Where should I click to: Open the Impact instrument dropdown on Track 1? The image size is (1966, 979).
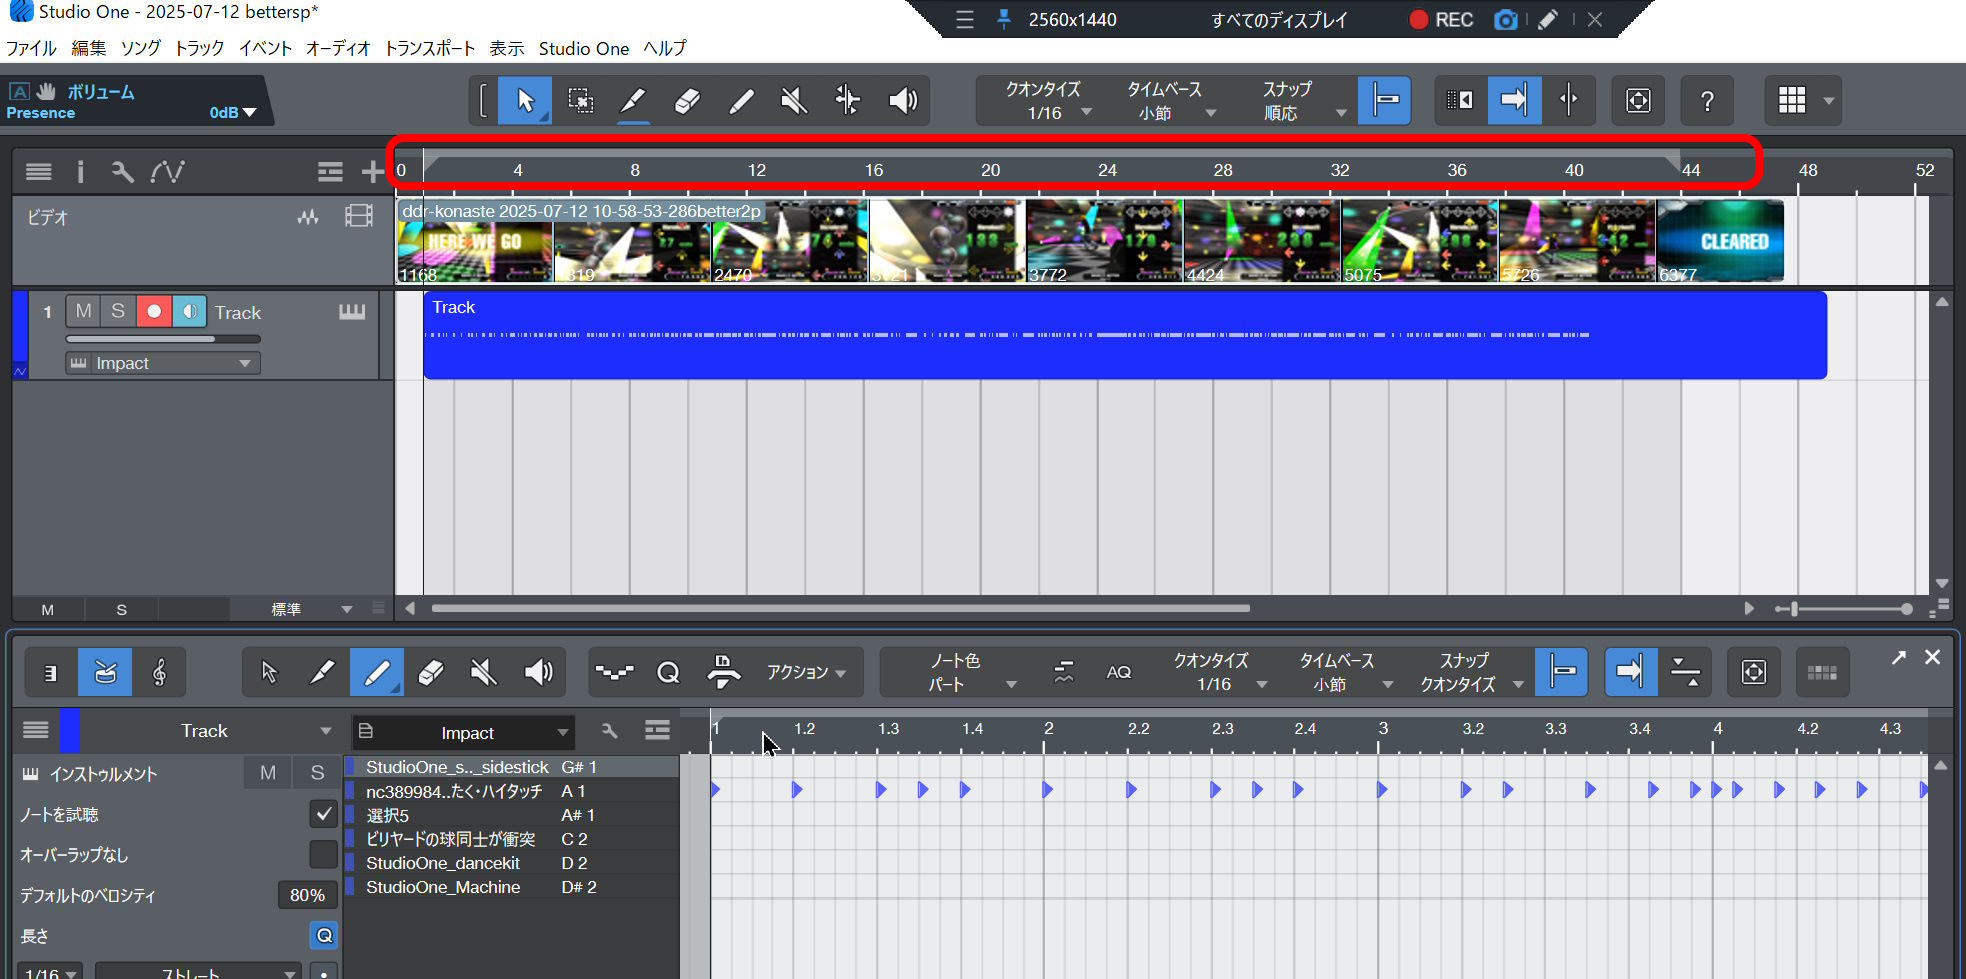pos(163,363)
